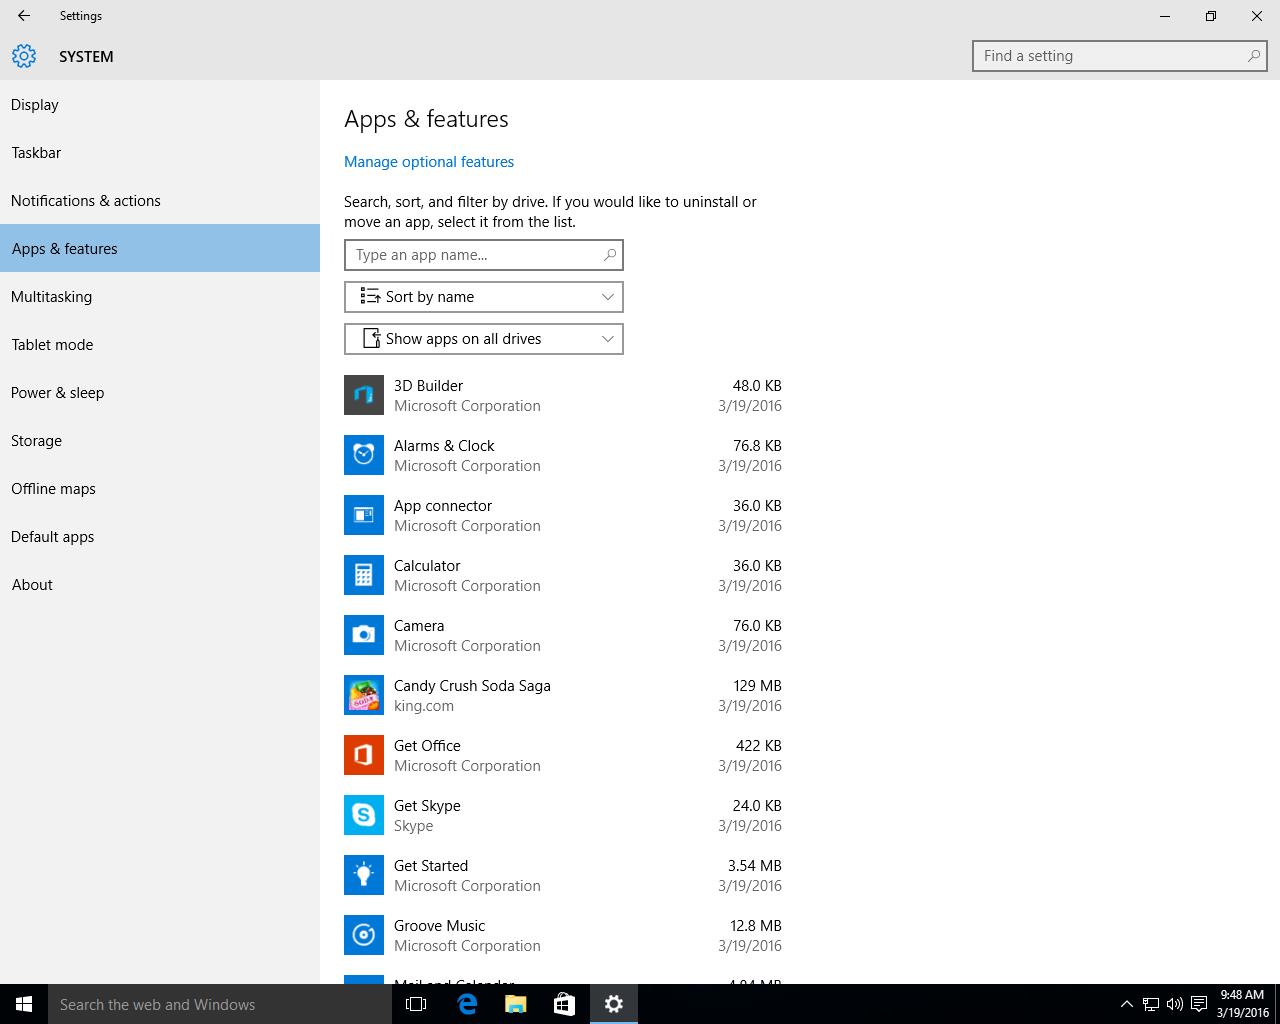Viewport: 1280px width, 1024px height.
Task: Select the Get Started app name
Action: (431, 866)
